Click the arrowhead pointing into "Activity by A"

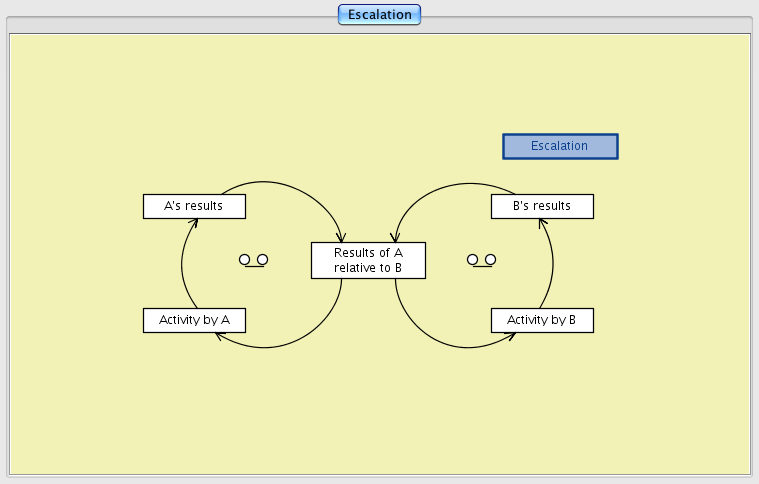pos(219,334)
